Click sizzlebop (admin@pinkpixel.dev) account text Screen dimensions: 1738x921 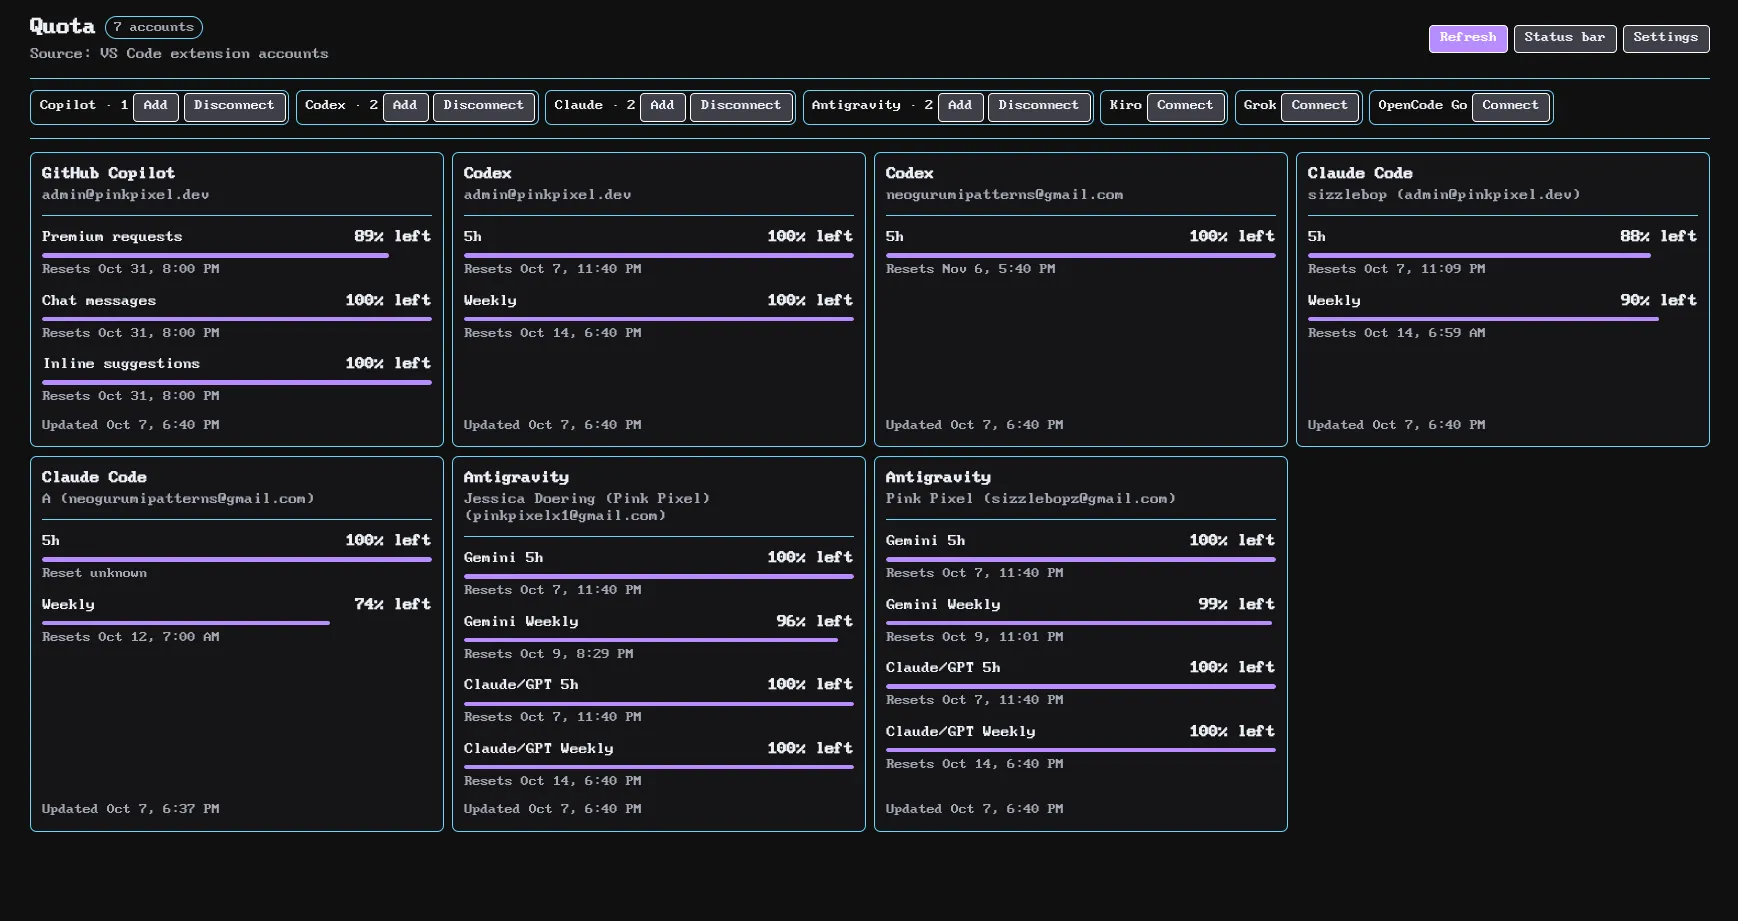1444,195
